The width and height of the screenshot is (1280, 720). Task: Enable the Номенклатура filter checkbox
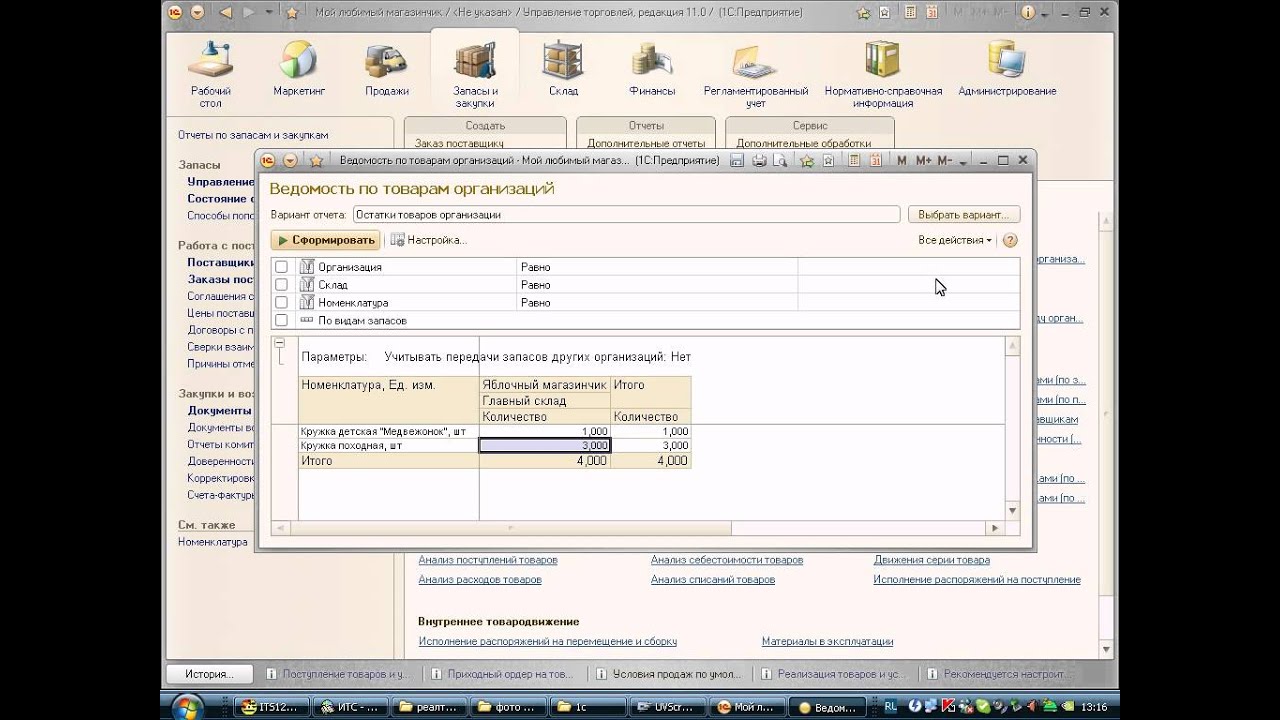pyautogui.click(x=281, y=302)
